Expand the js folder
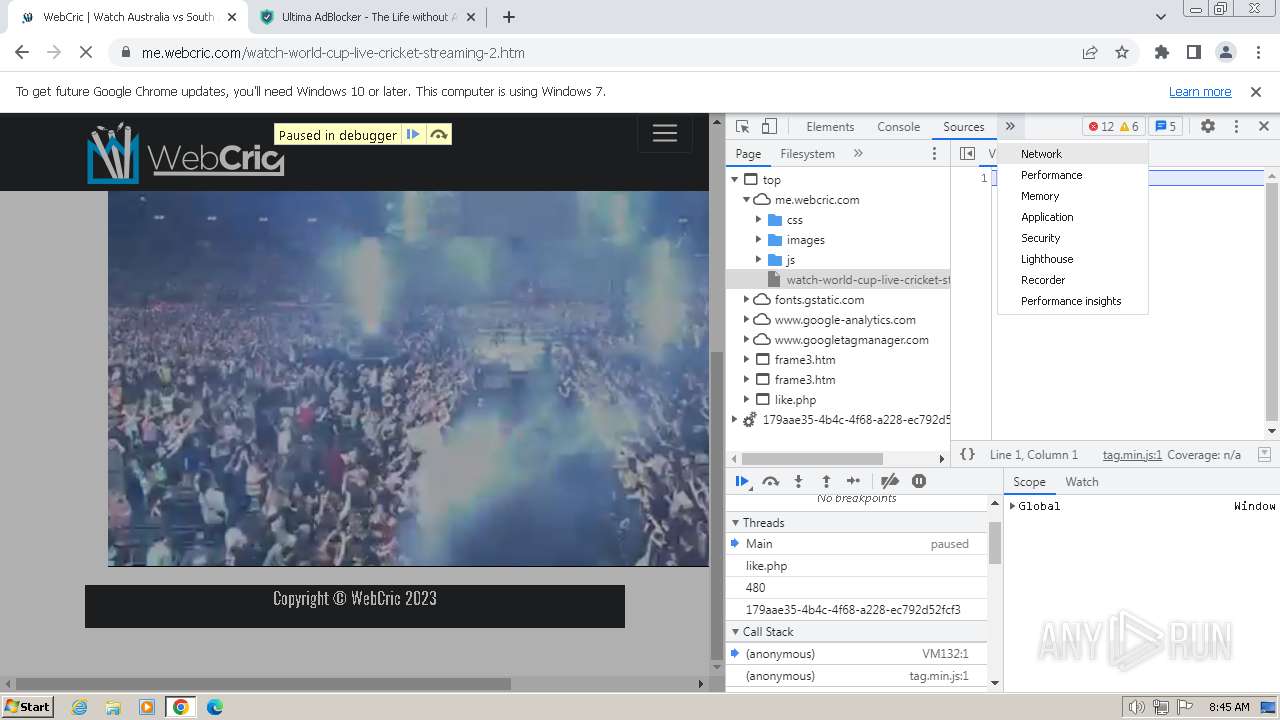This screenshot has width=1280, height=720. point(758,260)
